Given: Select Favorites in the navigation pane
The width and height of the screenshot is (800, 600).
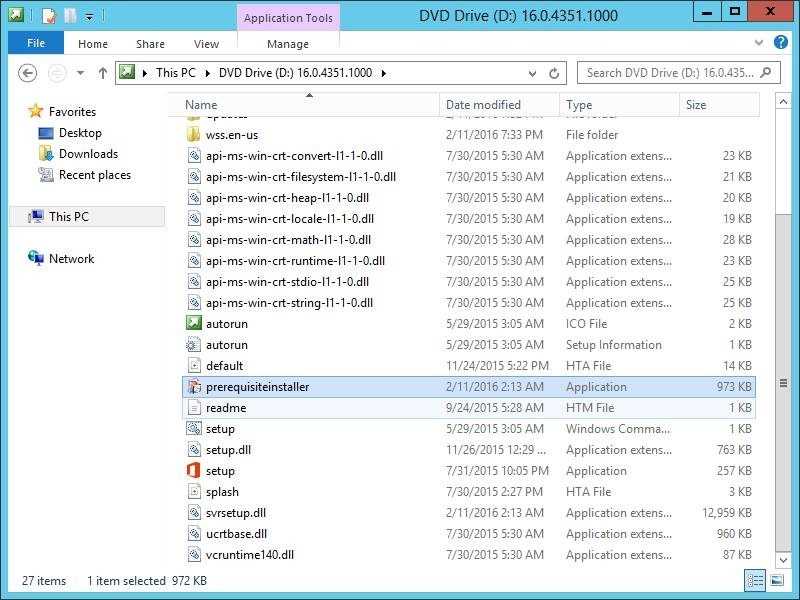Looking at the screenshot, I should point(72,111).
